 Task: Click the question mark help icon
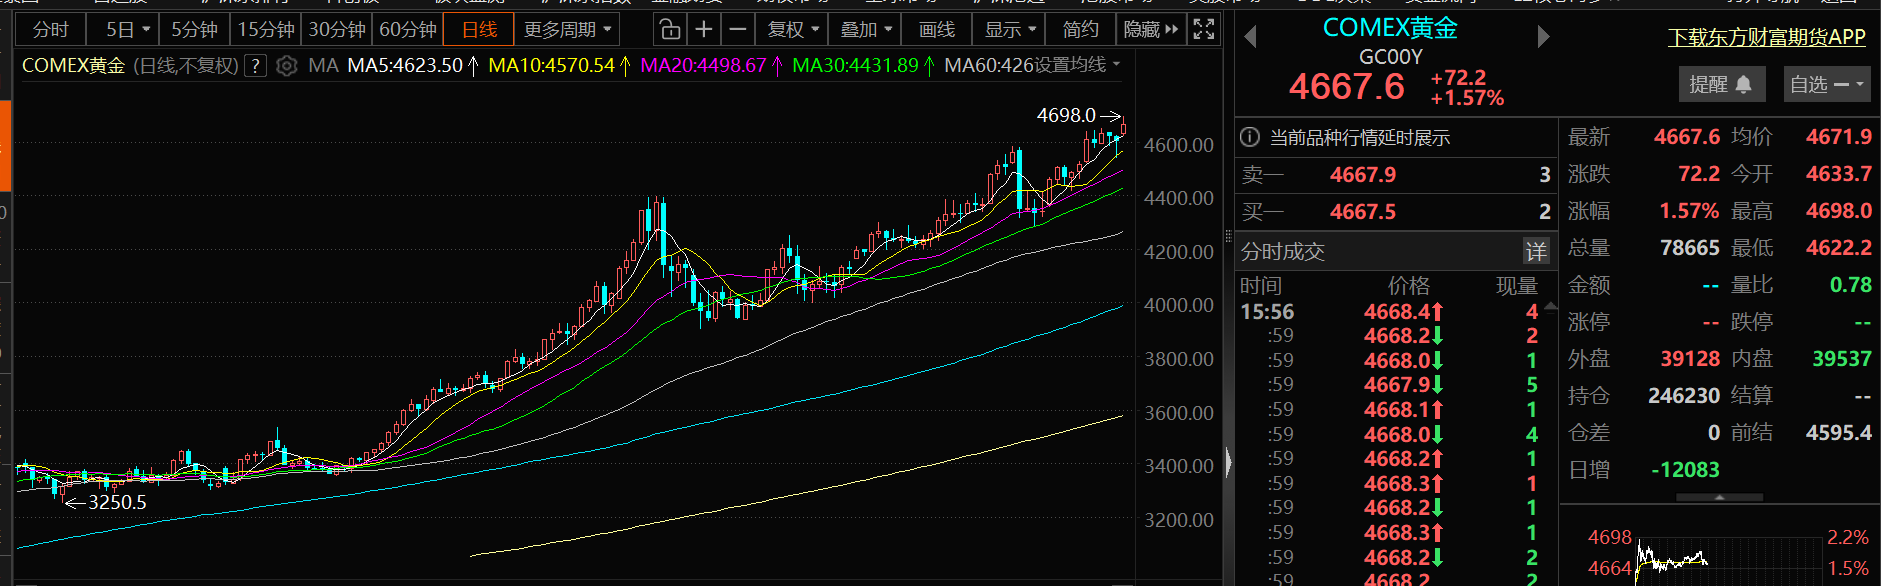point(256,66)
